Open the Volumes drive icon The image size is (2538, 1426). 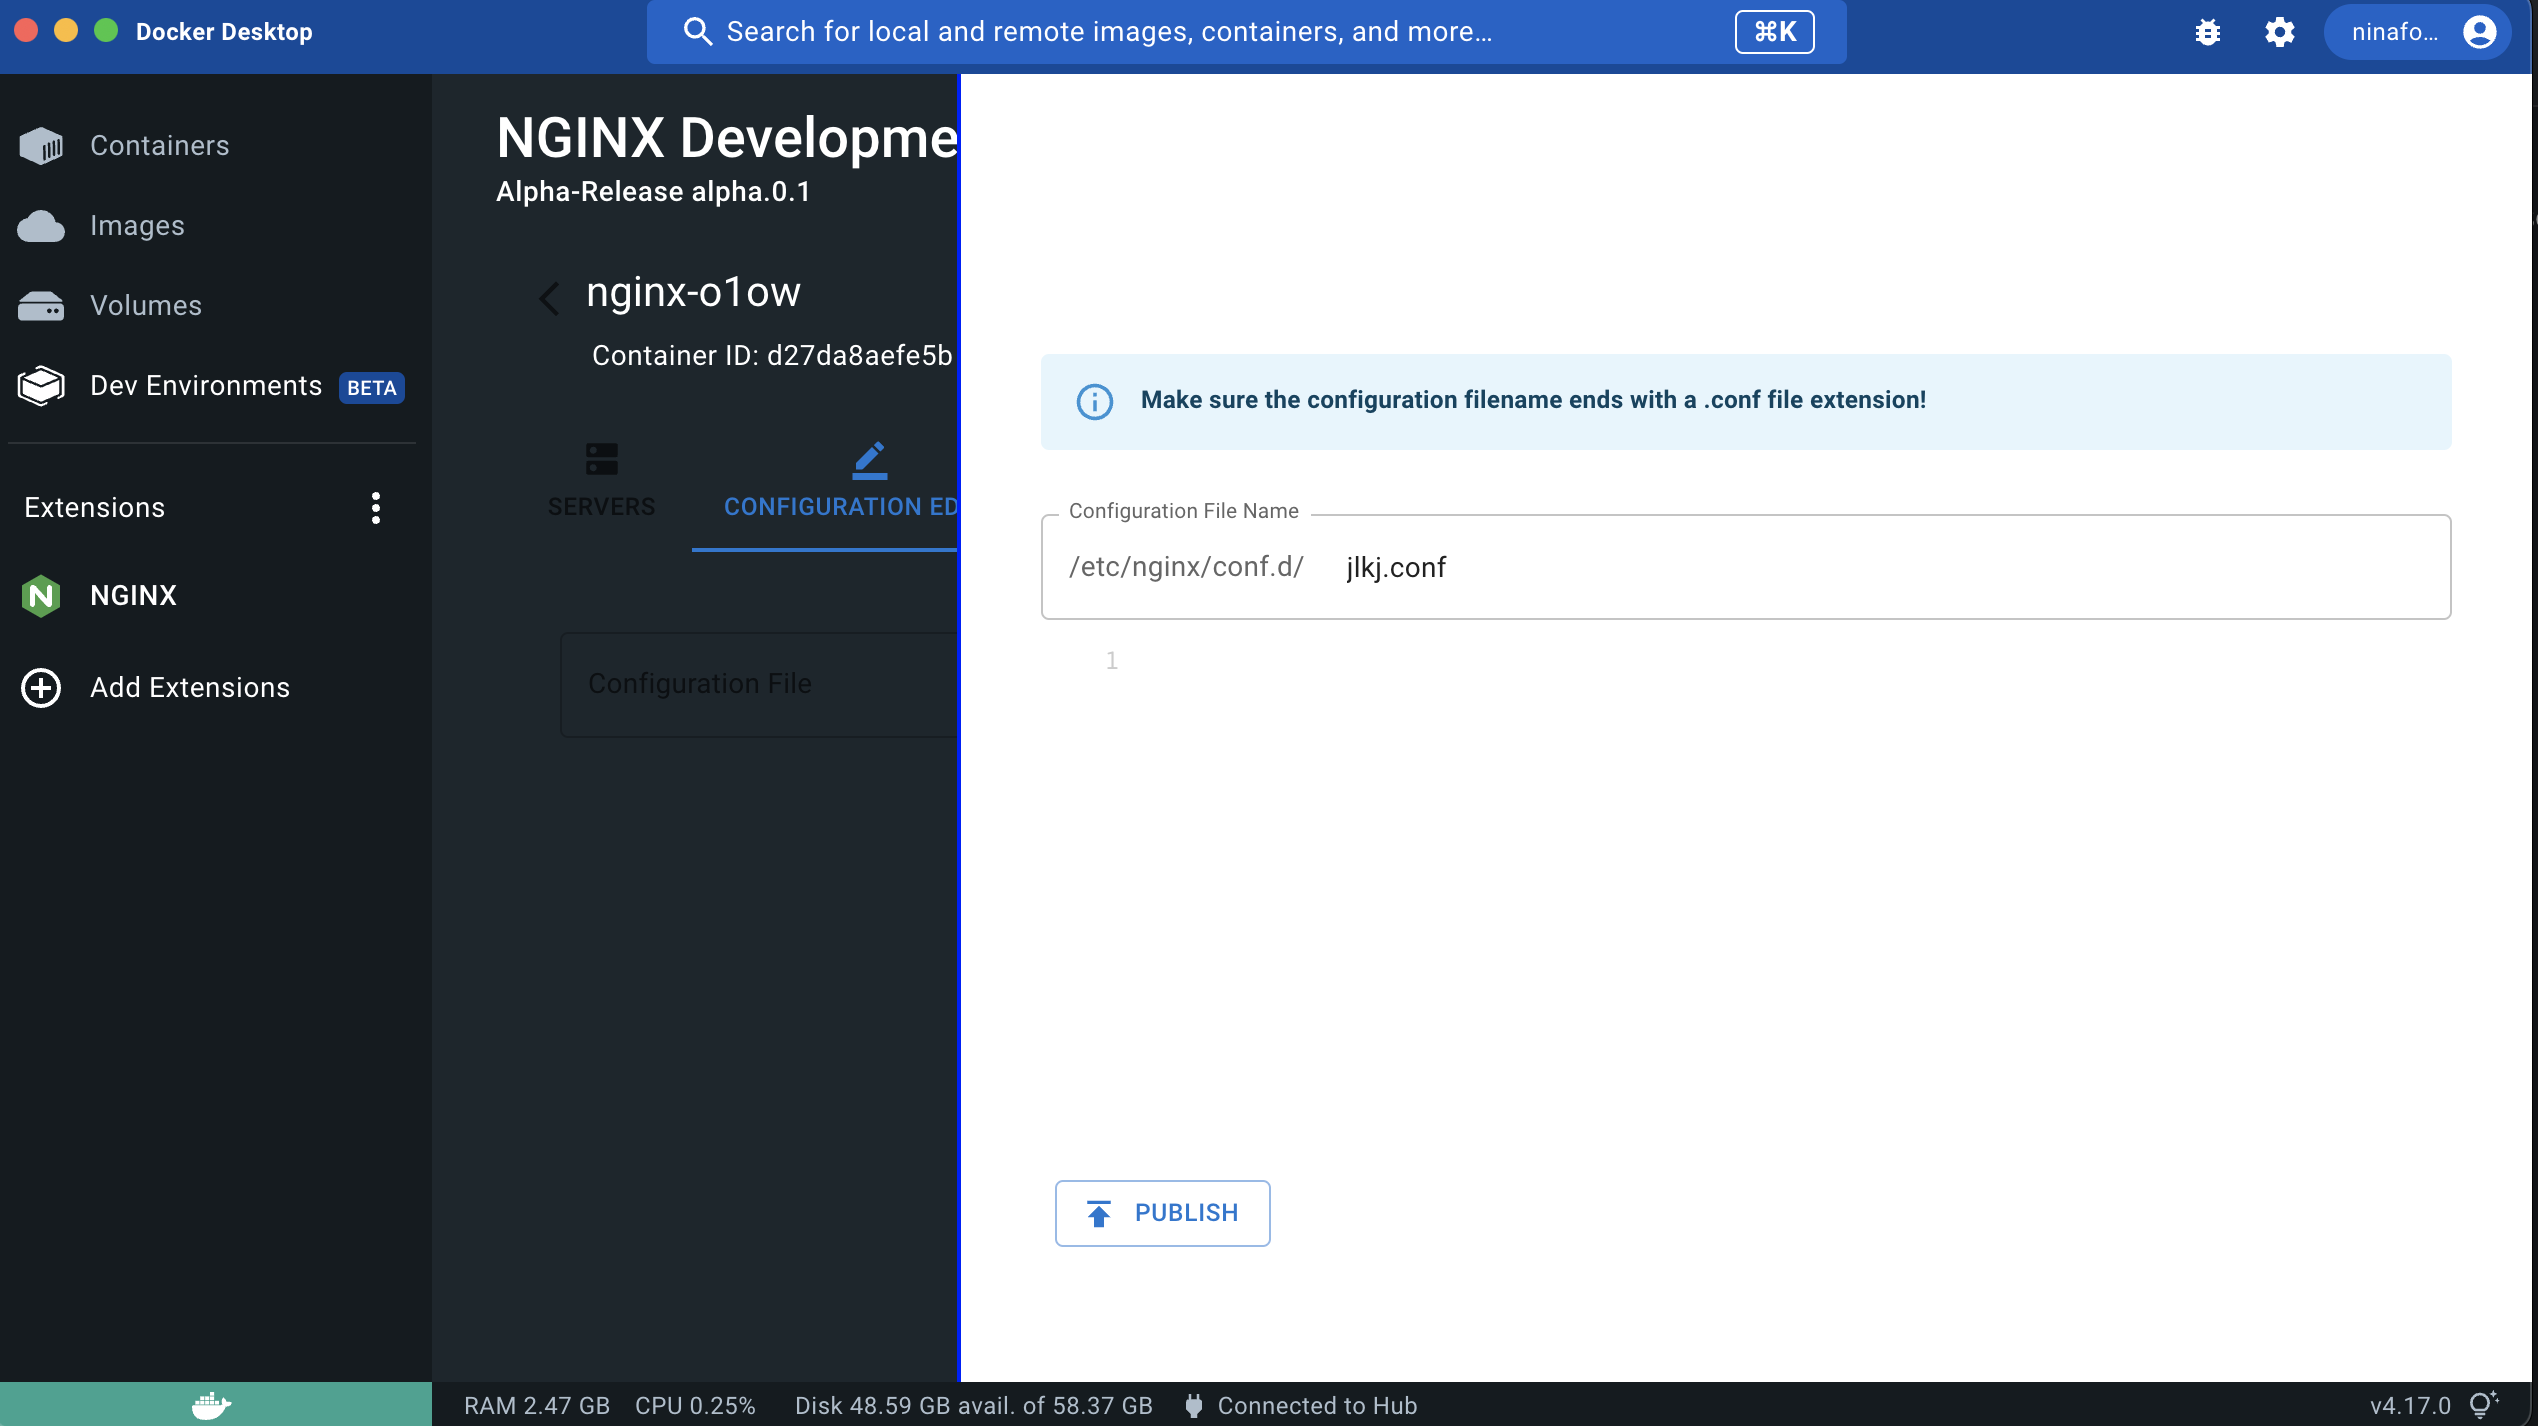point(41,306)
